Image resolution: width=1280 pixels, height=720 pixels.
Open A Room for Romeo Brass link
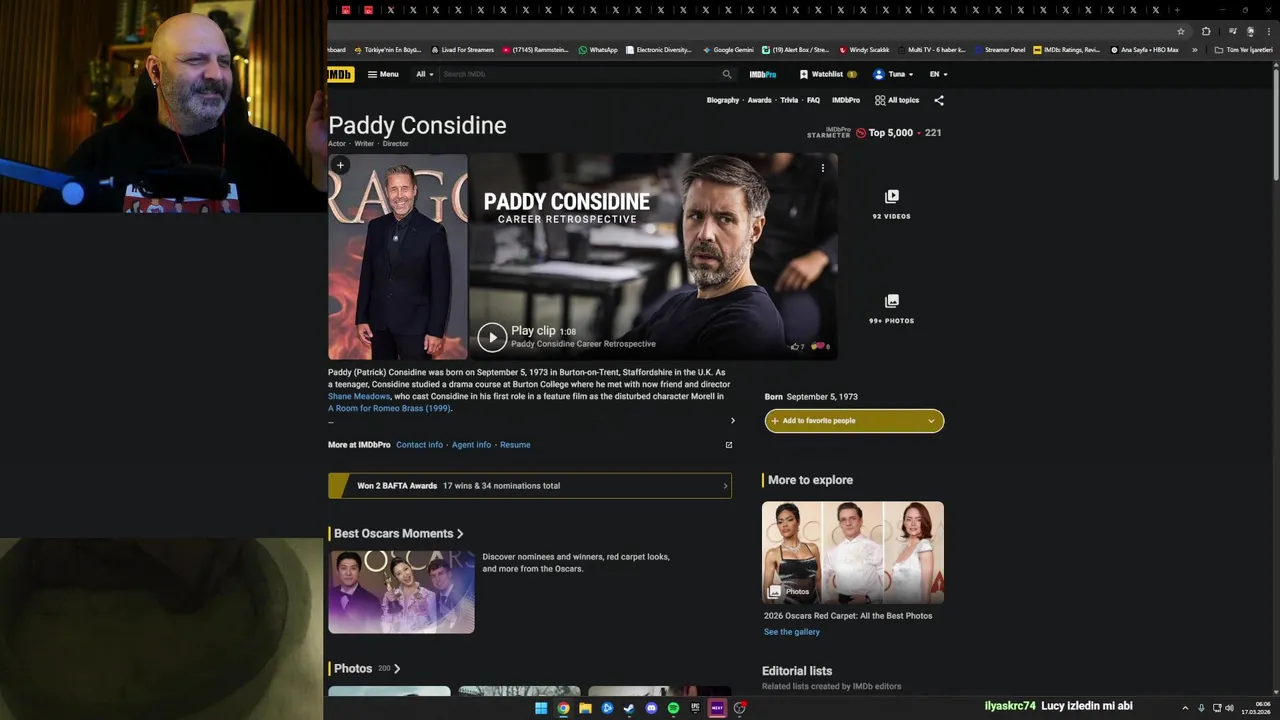coord(389,409)
